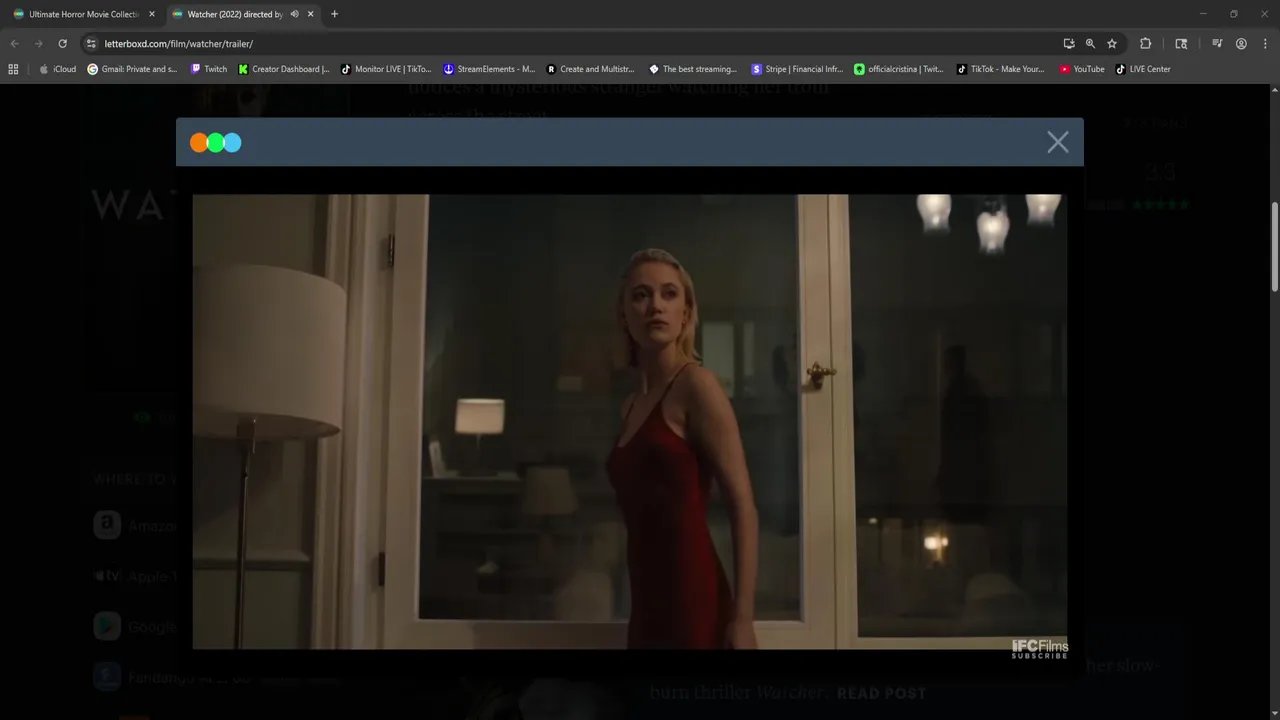
Task: Open the media controls music icon
Action: (x=1217, y=43)
